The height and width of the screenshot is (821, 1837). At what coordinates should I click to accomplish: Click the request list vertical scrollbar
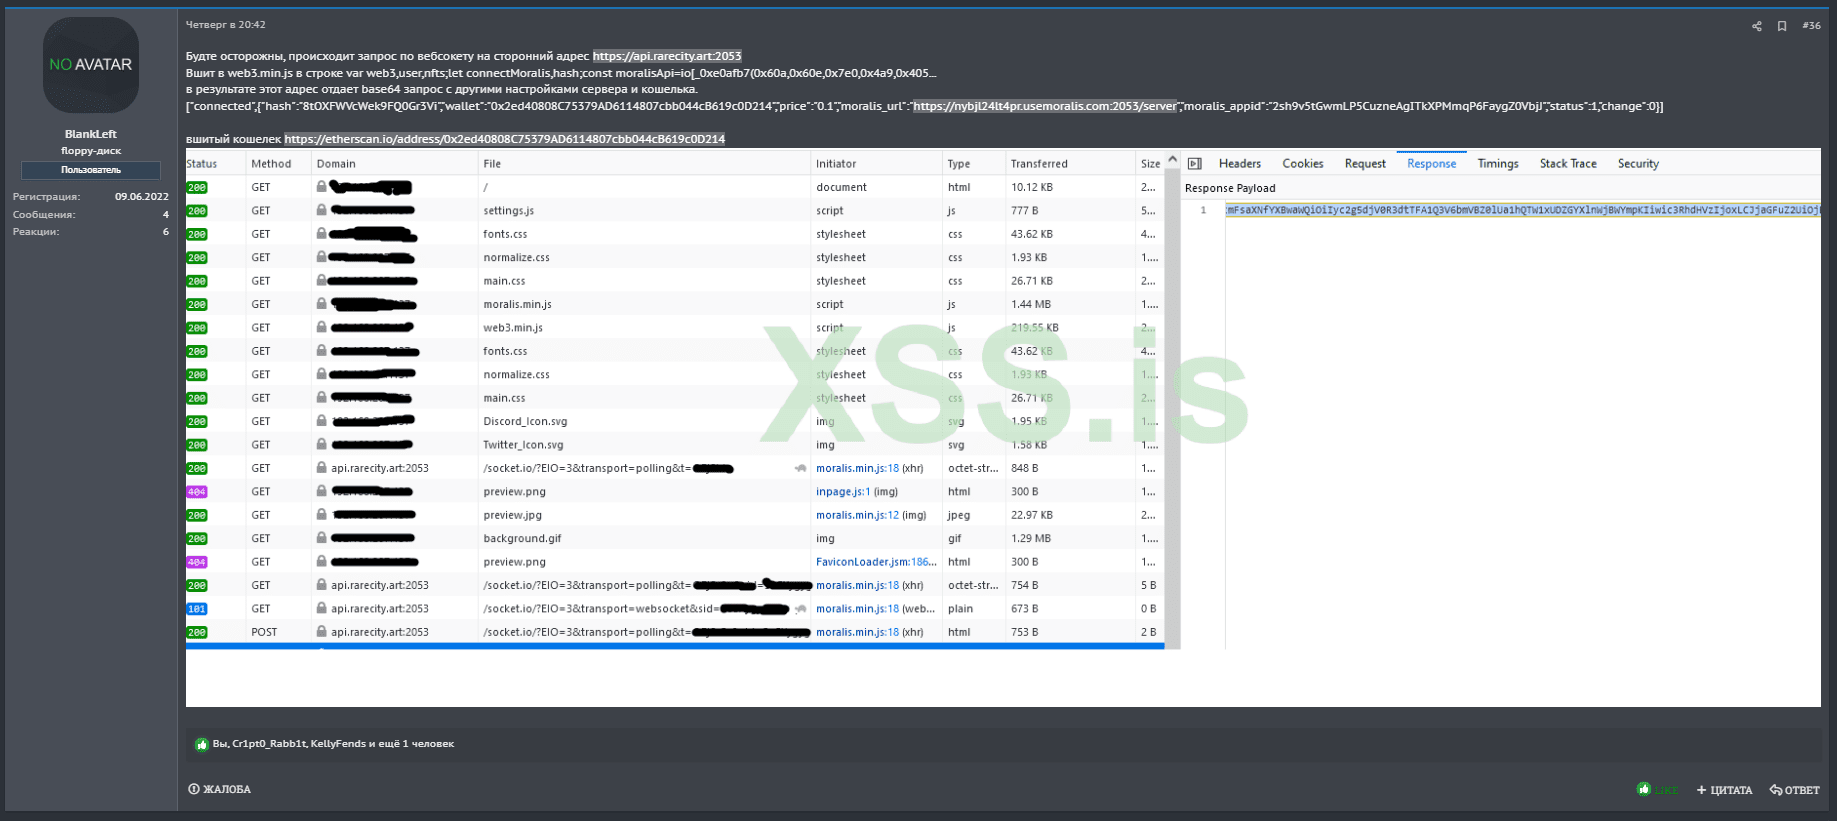(x=1172, y=410)
